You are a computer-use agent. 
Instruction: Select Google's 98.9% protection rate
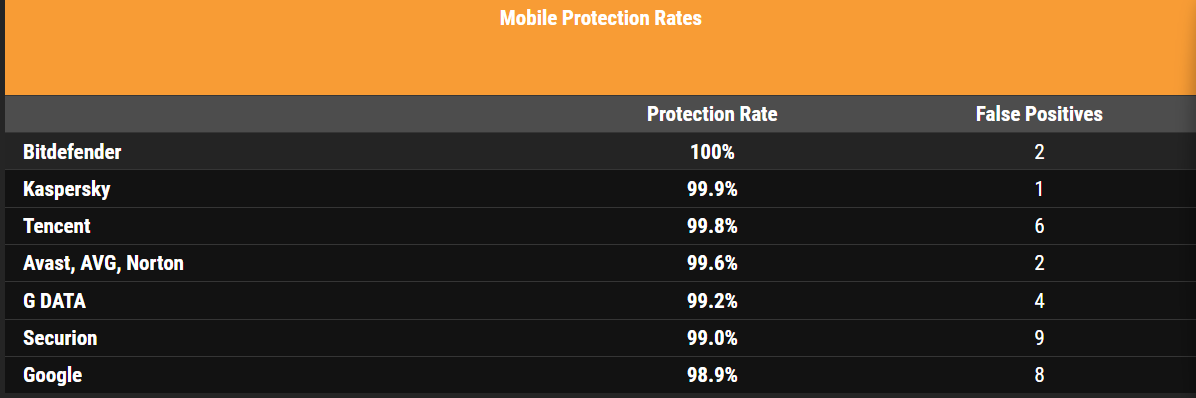(x=712, y=375)
